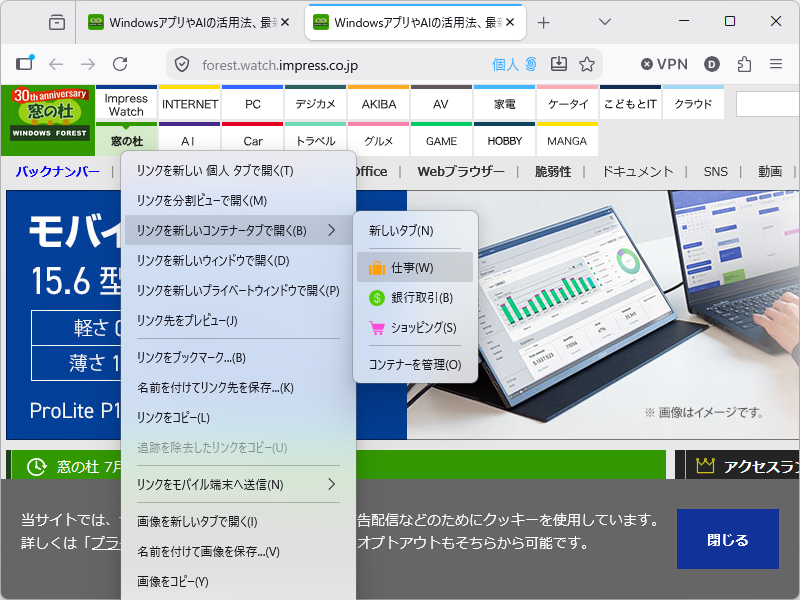Image resolution: width=800 pixels, height=600 pixels.
Task: Choose 新しいタブ(N) in submenu
Action: point(415,231)
